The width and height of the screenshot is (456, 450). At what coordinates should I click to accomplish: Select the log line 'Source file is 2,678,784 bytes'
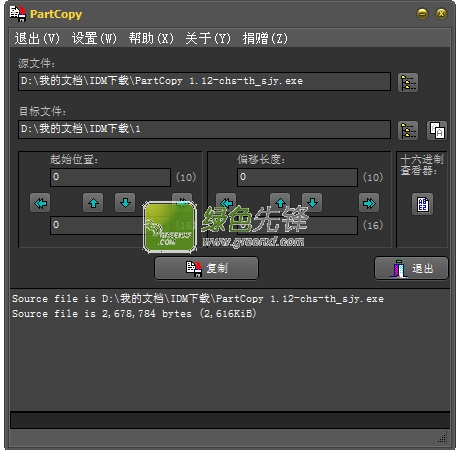click(x=134, y=314)
